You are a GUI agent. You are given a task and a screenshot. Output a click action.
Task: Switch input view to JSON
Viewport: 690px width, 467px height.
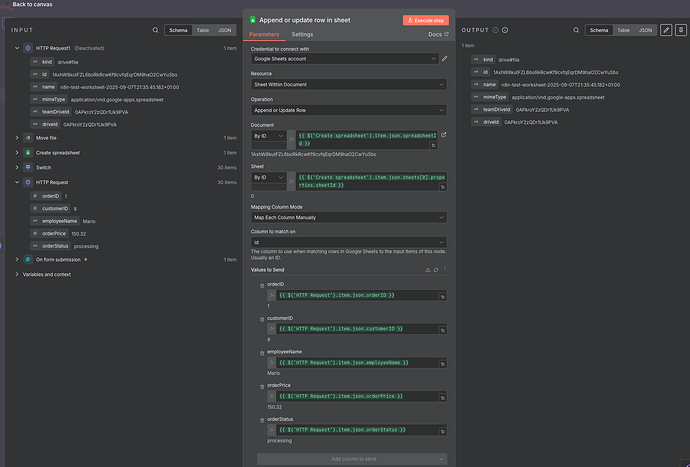point(225,31)
